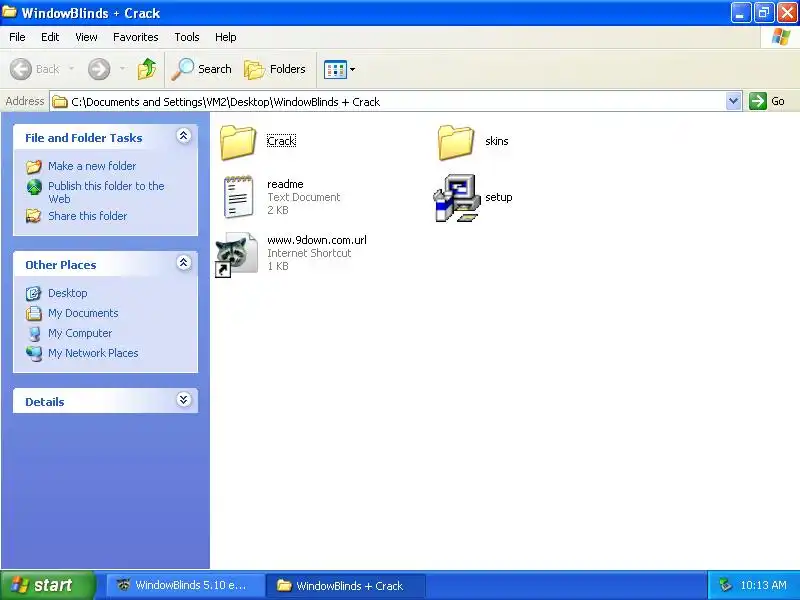Image resolution: width=800 pixels, height=600 pixels.
Task: Click the readme file name
Action: pos(285,184)
